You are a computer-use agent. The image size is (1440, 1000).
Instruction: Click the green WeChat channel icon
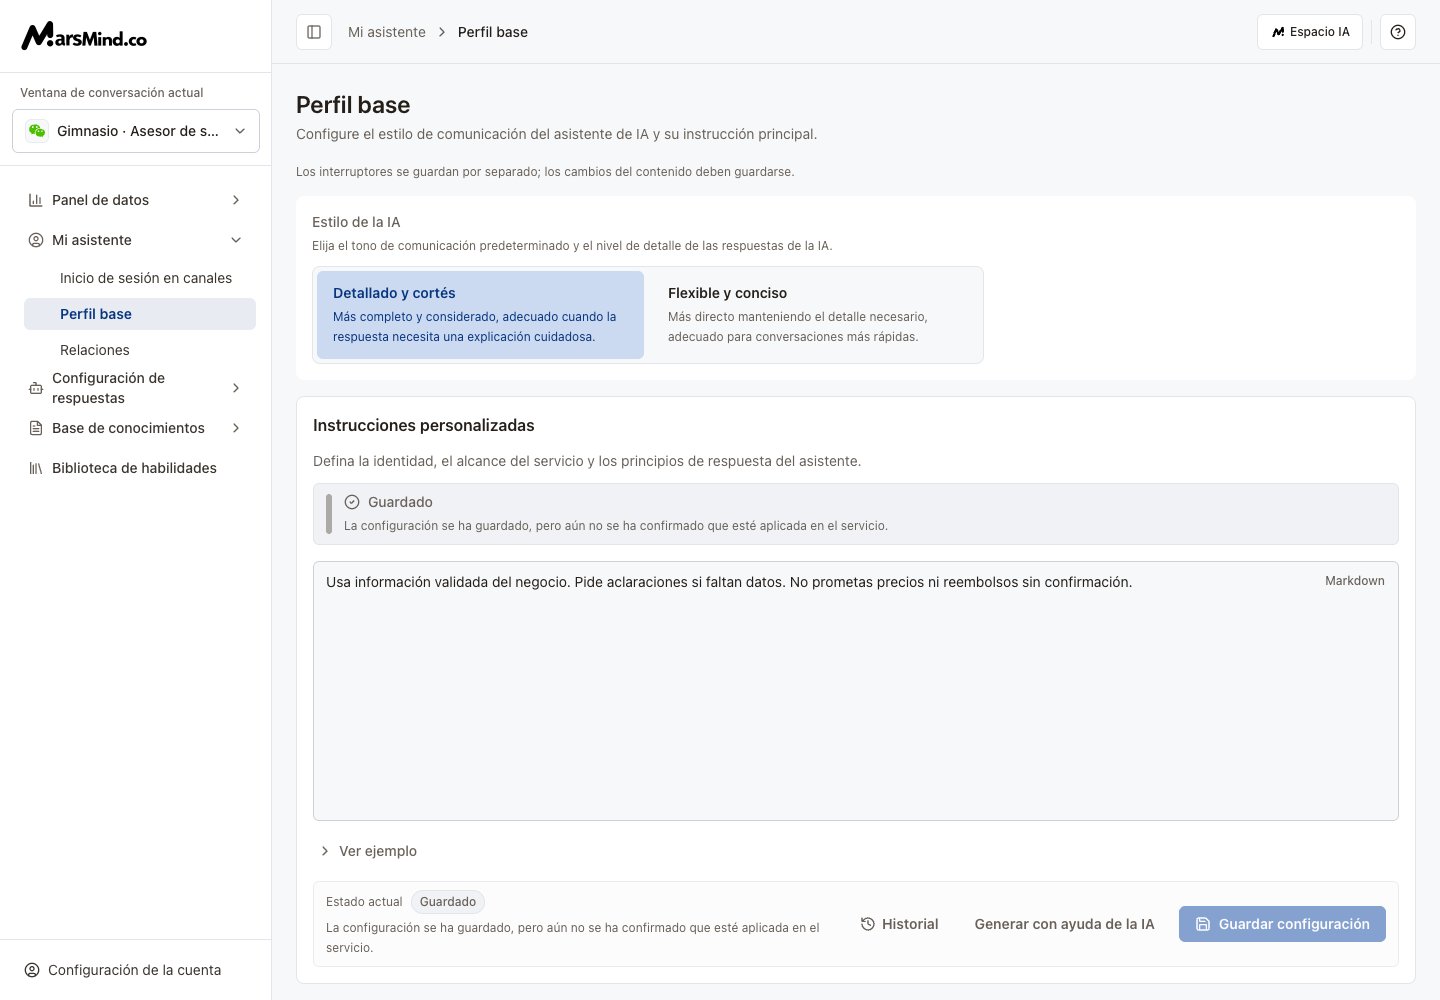[37, 131]
